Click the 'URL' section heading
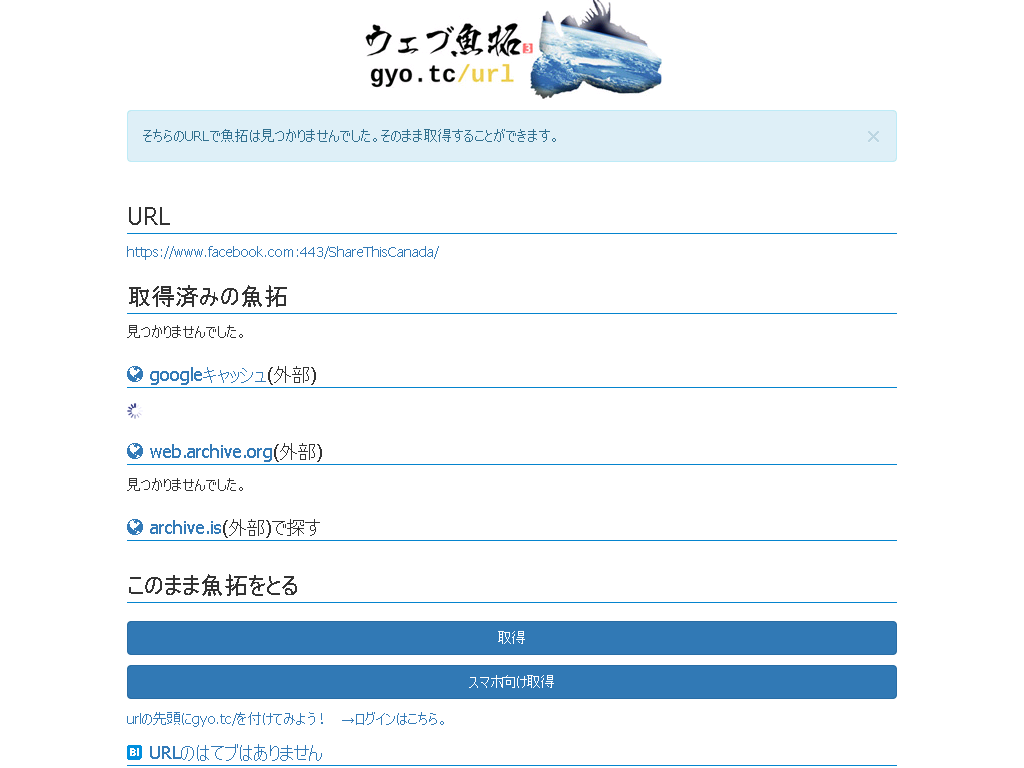This screenshot has height=768, width=1024. click(149, 217)
